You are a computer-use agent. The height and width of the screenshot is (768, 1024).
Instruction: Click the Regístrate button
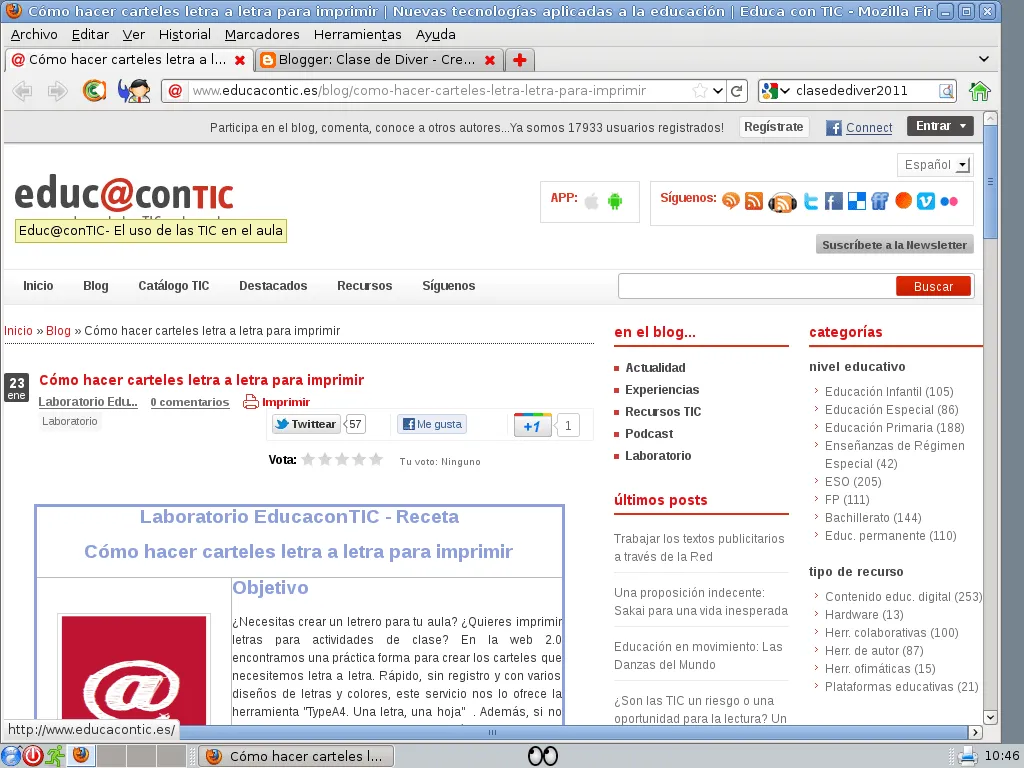(x=774, y=127)
